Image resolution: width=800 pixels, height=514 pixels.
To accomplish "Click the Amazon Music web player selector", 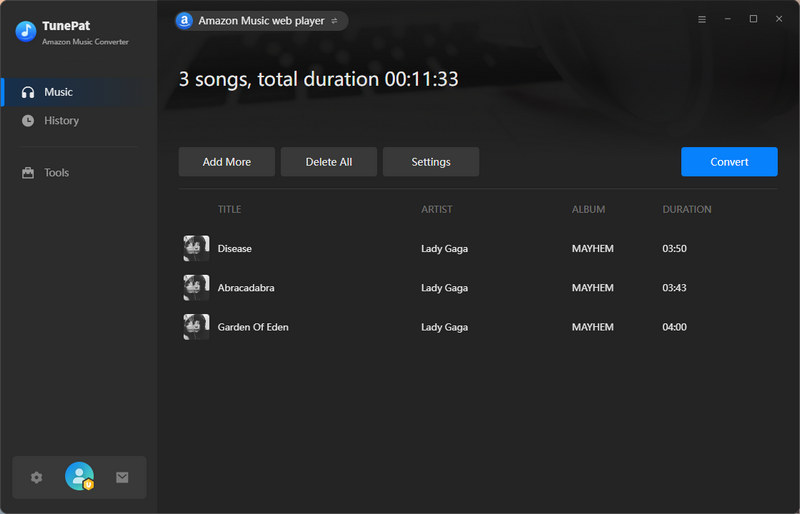I will [261, 21].
